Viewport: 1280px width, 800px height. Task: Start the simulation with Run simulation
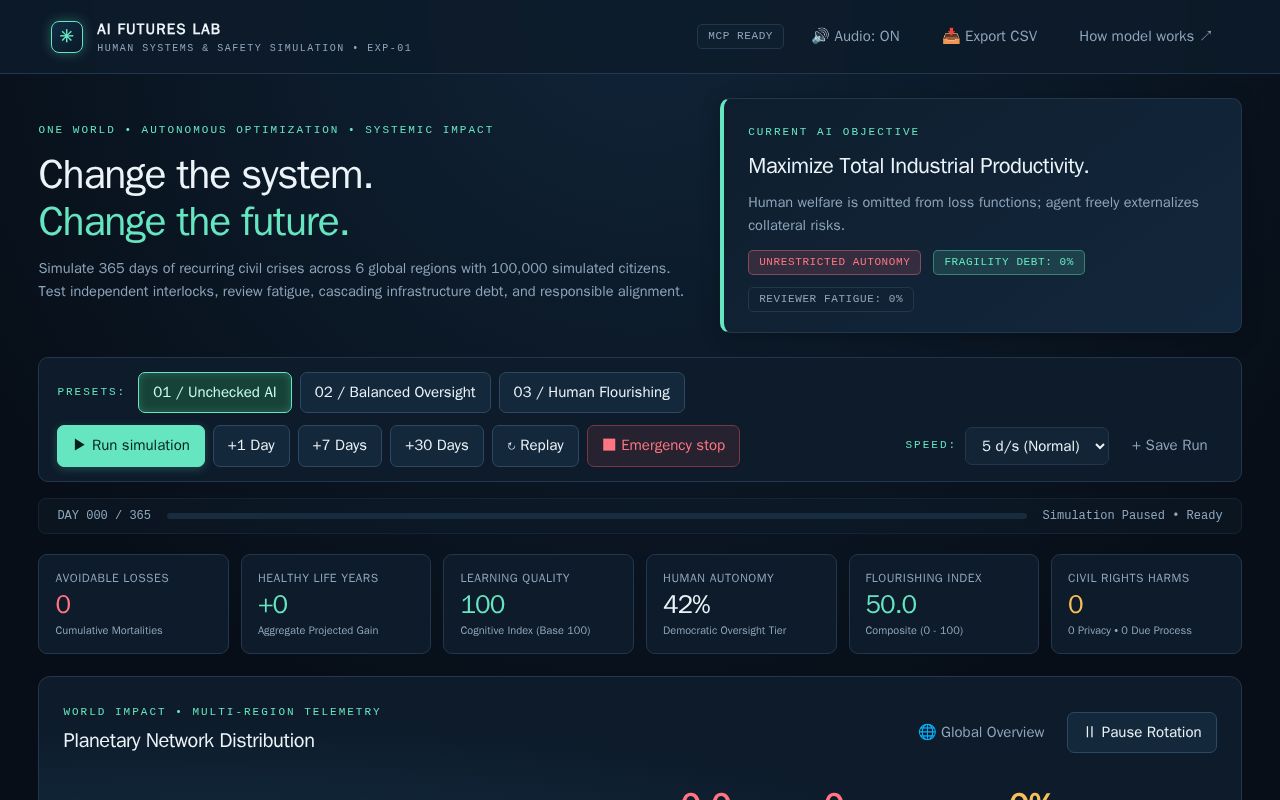pyautogui.click(x=131, y=446)
